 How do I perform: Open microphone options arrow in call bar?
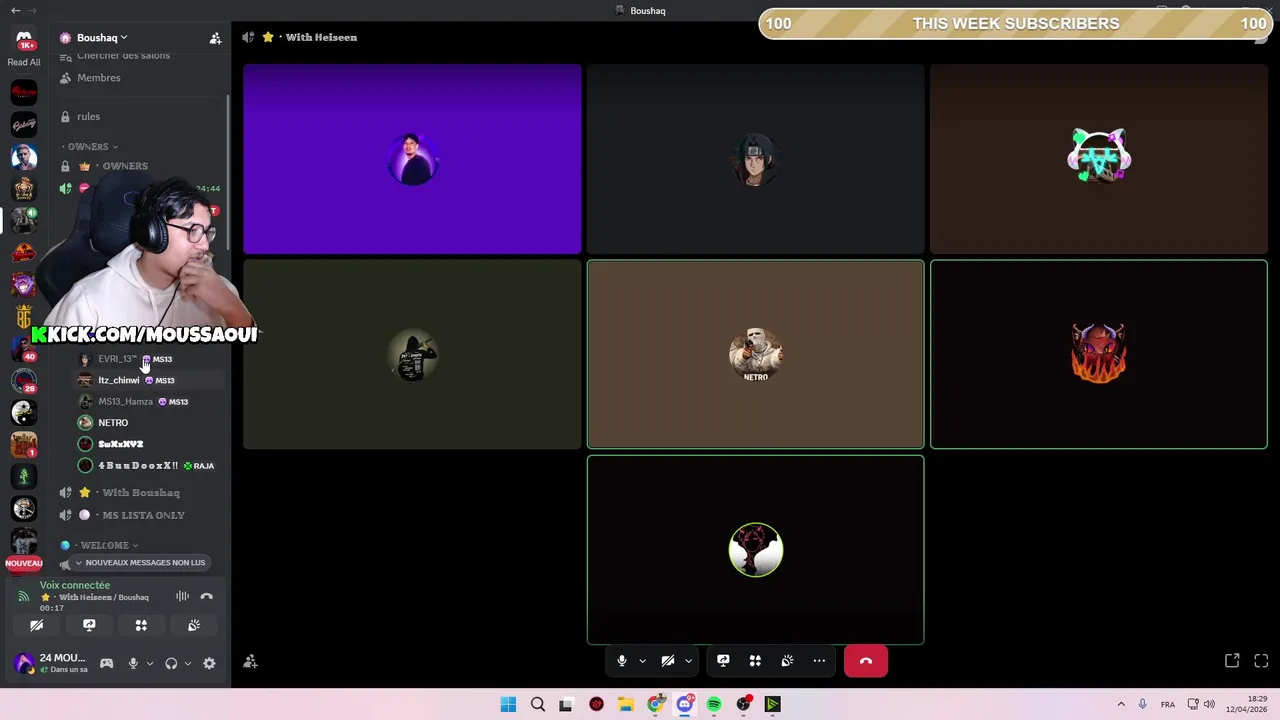pos(642,661)
